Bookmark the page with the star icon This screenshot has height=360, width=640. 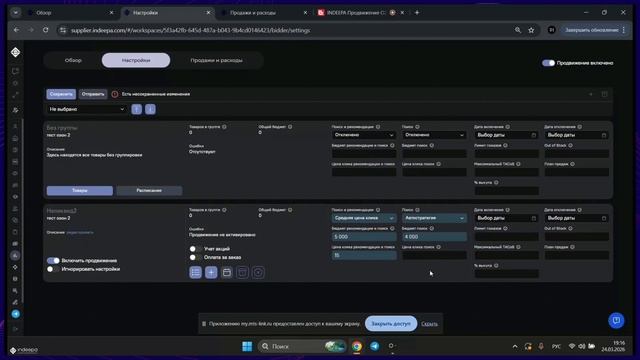click(531, 30)
